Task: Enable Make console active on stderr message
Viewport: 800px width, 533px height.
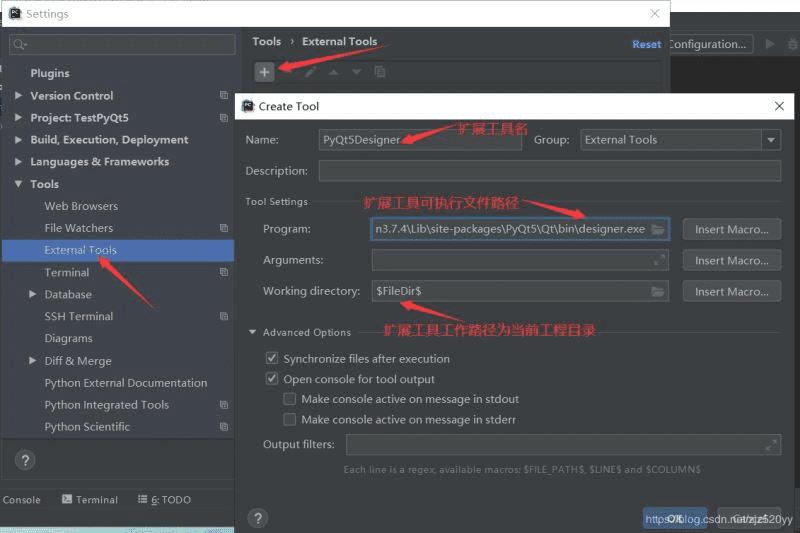Action: [x=289, y=419]
